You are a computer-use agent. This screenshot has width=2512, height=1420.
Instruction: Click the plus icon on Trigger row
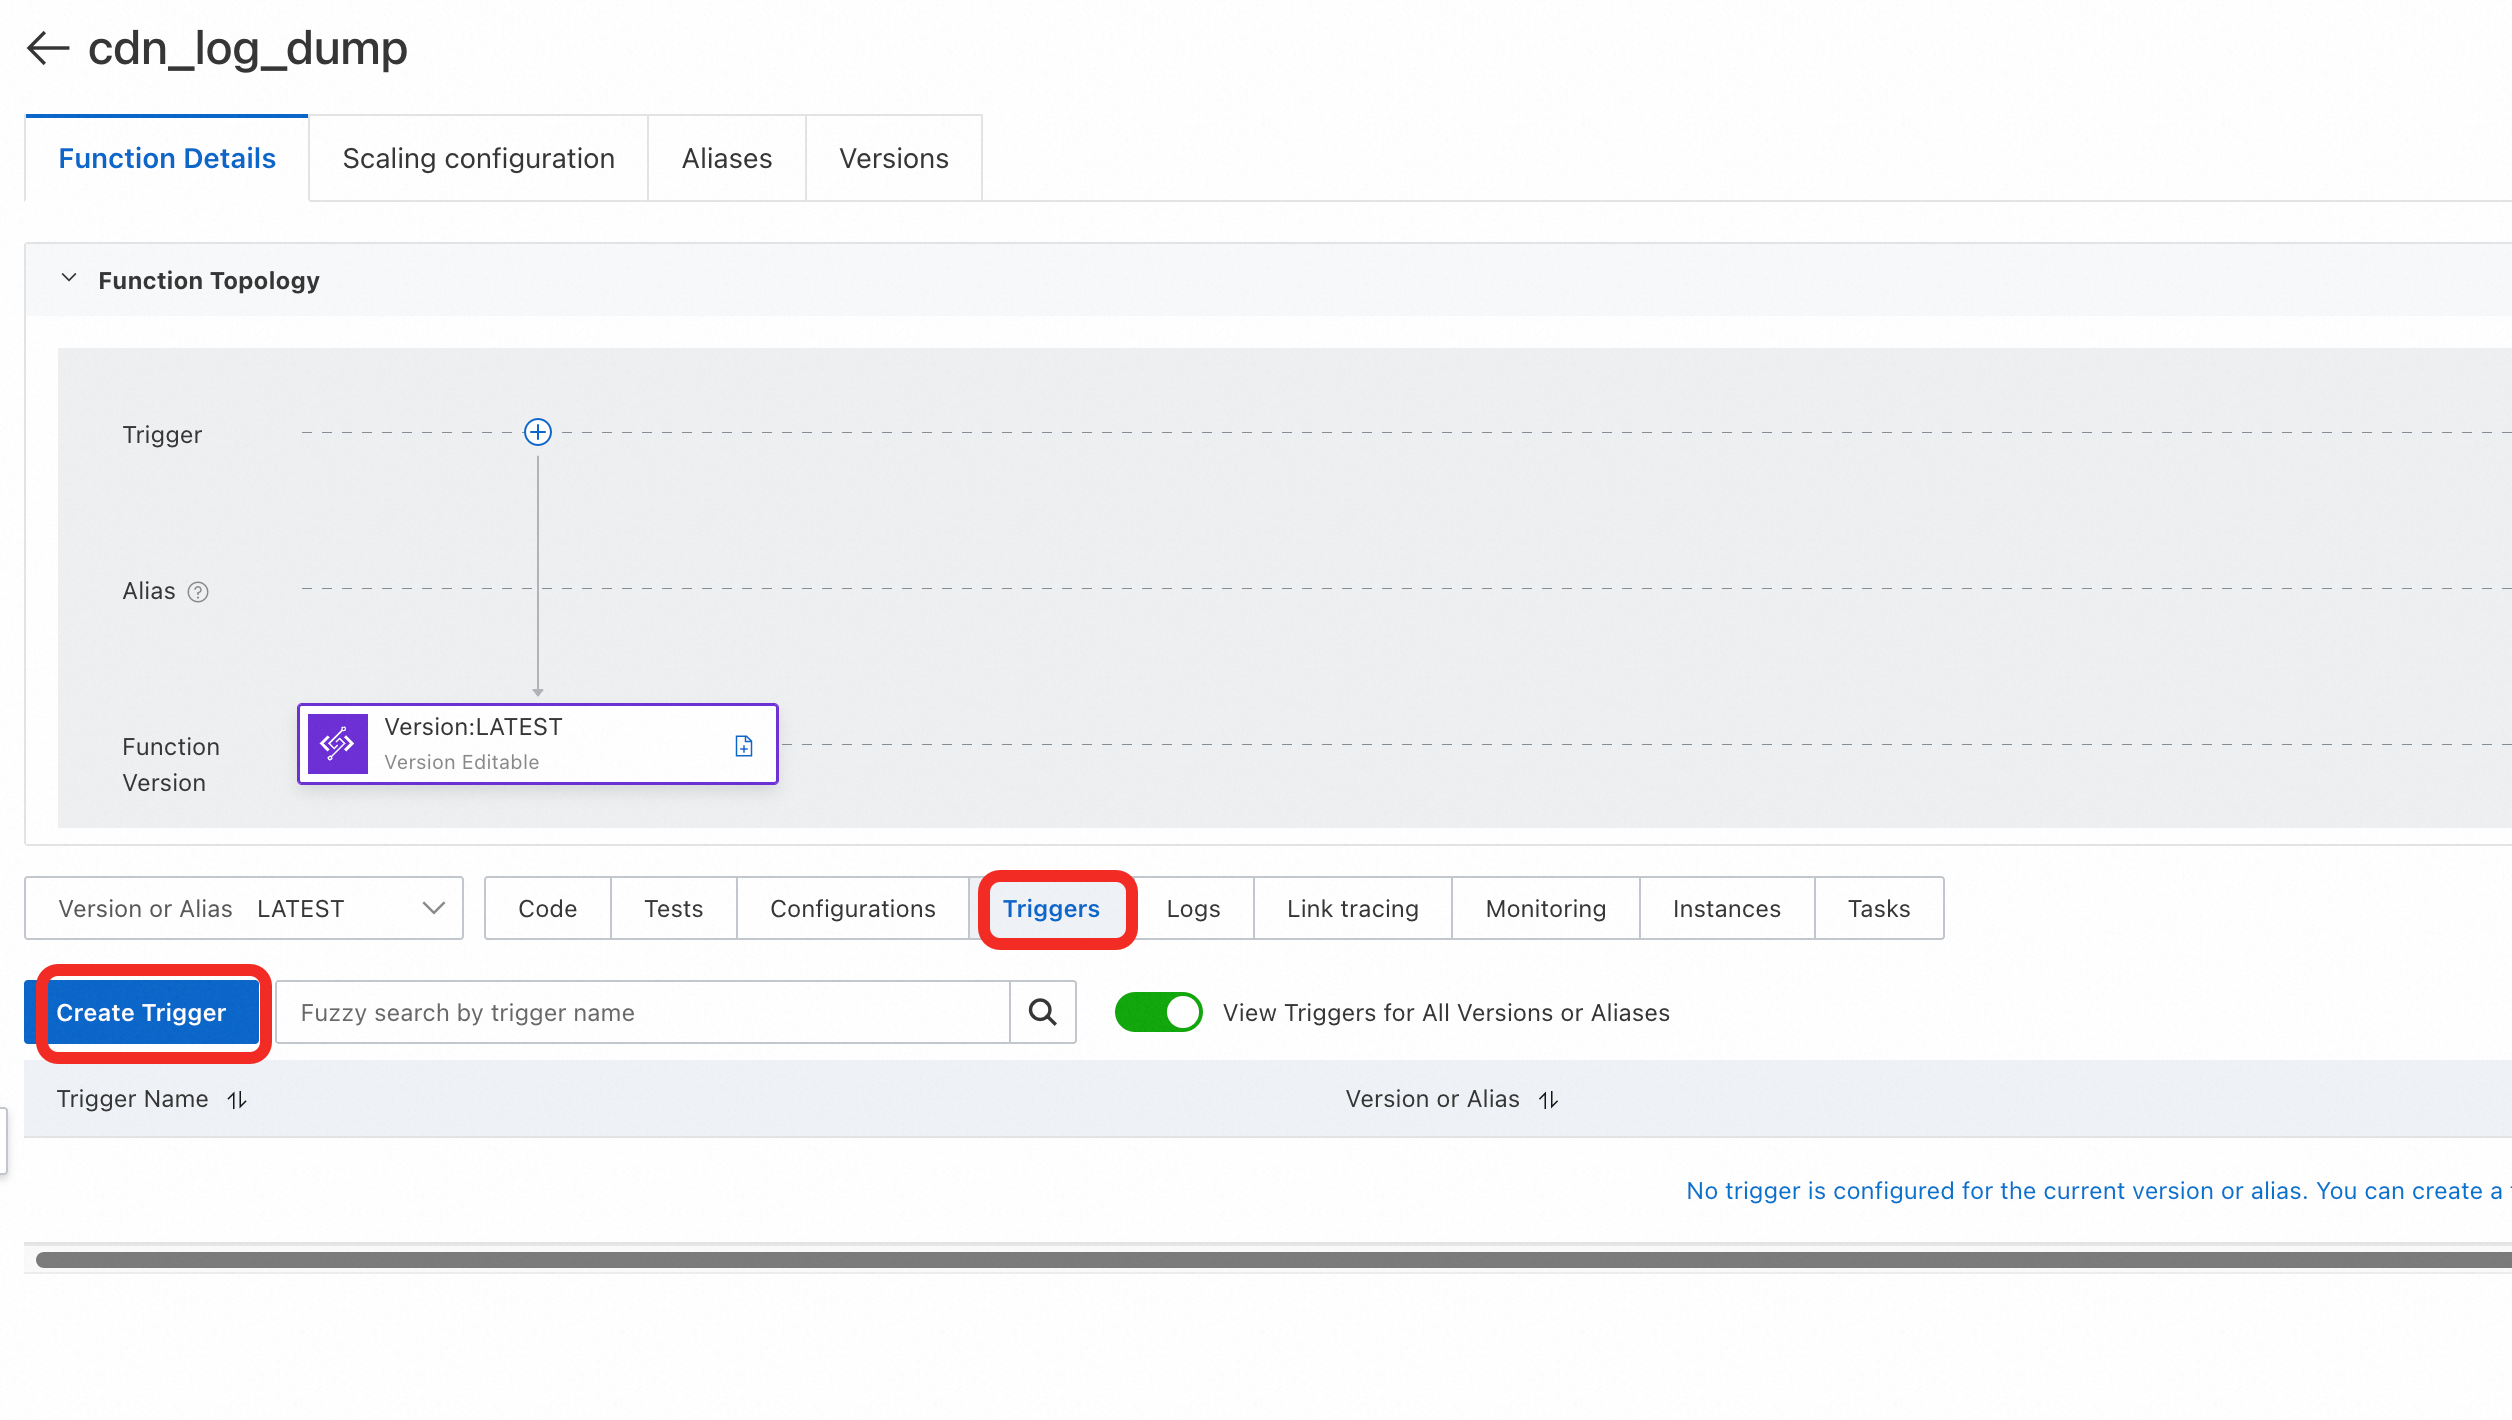click(538, 432)
